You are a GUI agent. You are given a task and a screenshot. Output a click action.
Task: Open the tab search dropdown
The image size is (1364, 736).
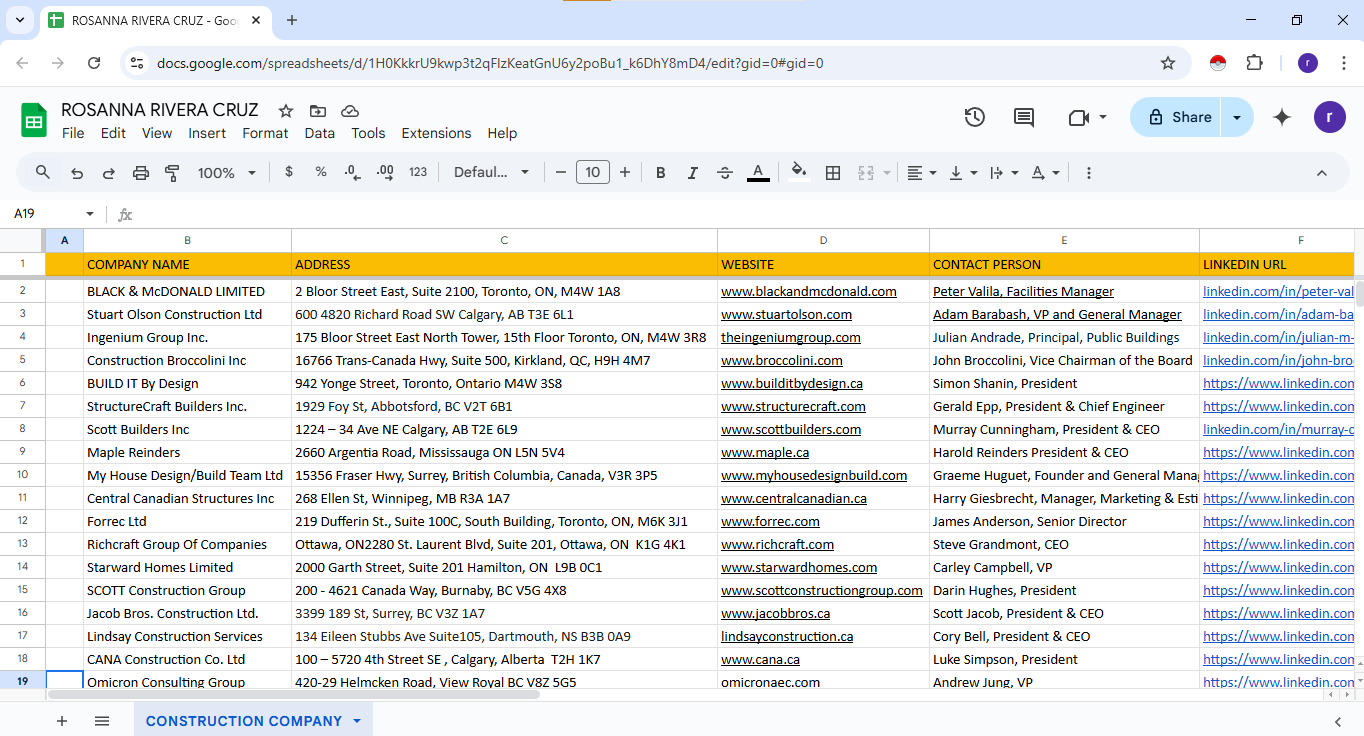pos(19,20)
